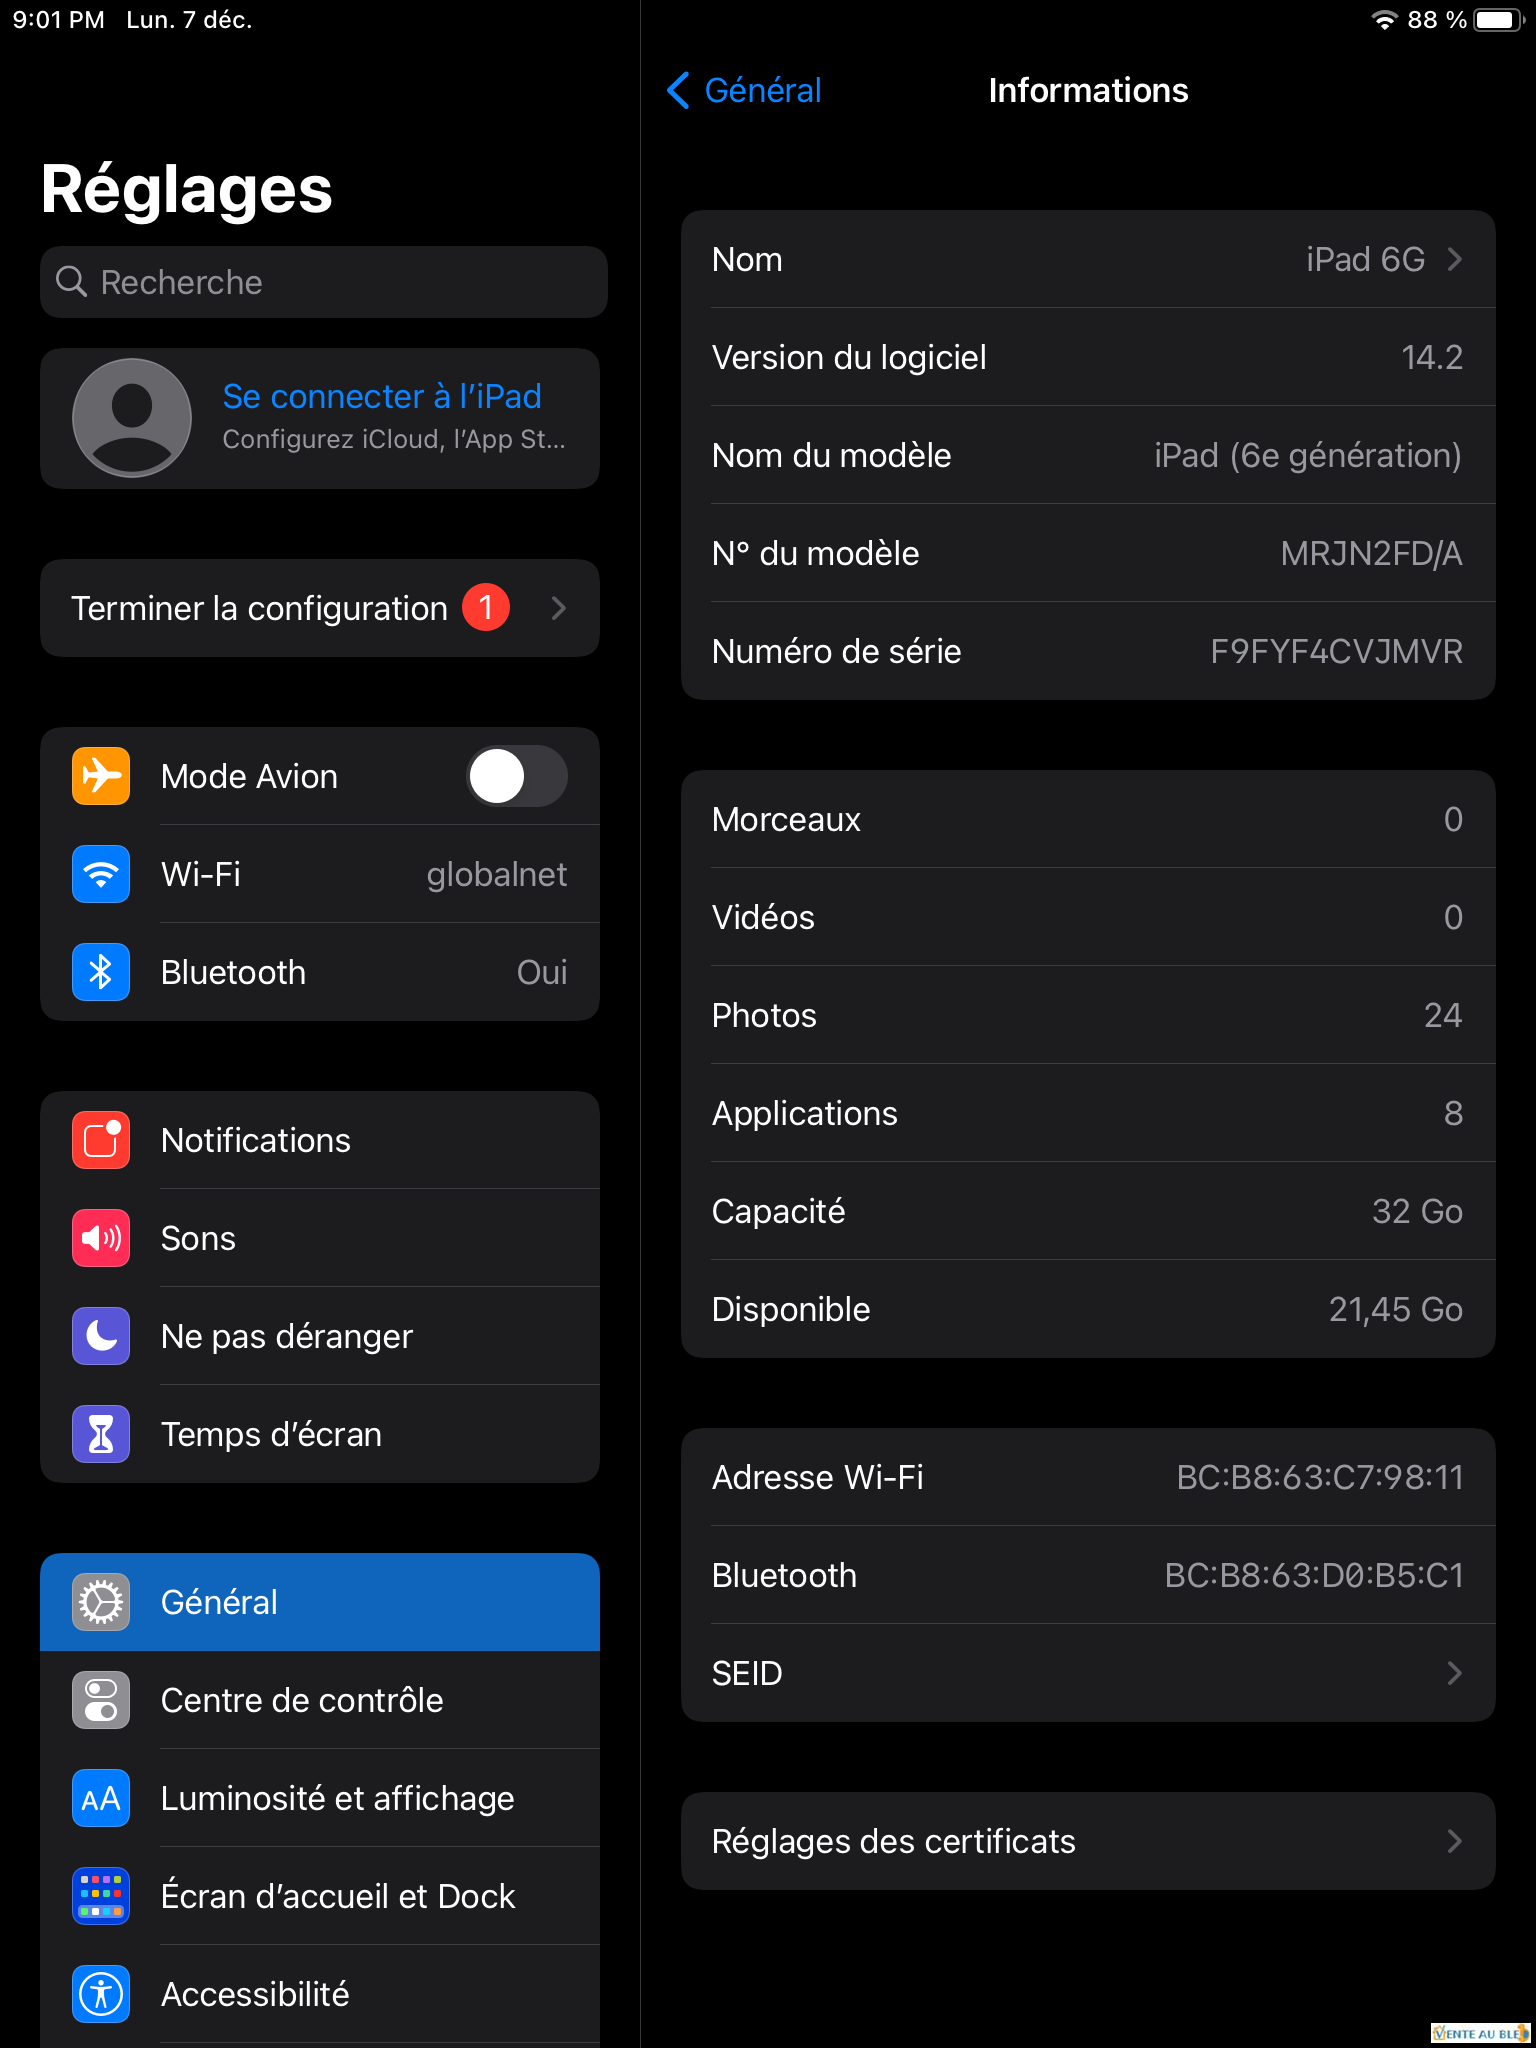Tap the iPad 6G name value

click(1365, 259)
